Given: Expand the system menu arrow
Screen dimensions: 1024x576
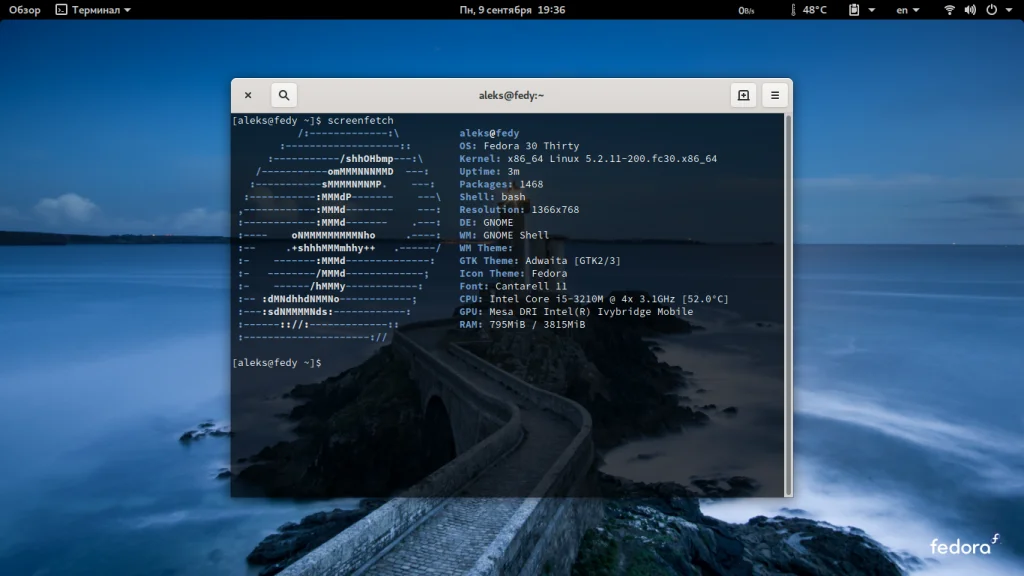Looking at the screenshot, I should (x=1009, y=10).
